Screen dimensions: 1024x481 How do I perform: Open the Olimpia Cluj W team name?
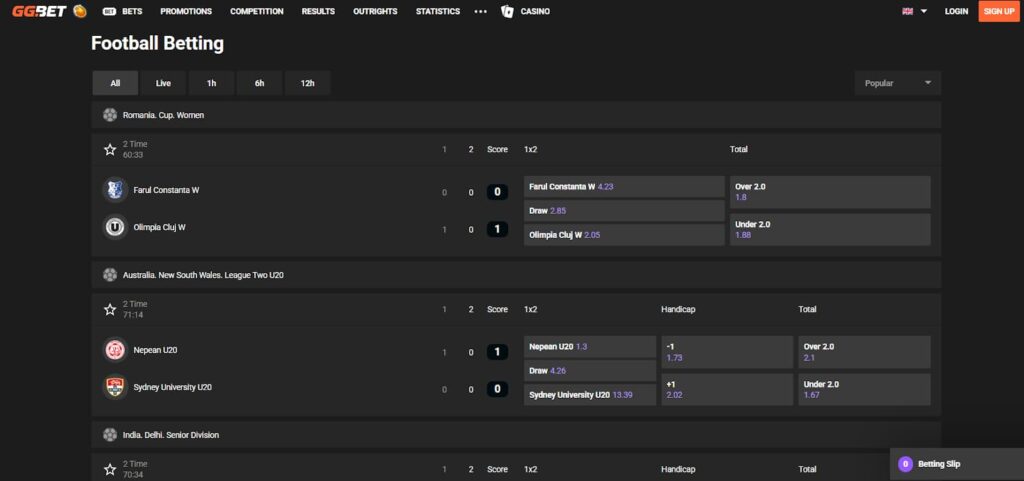(159, 227)
